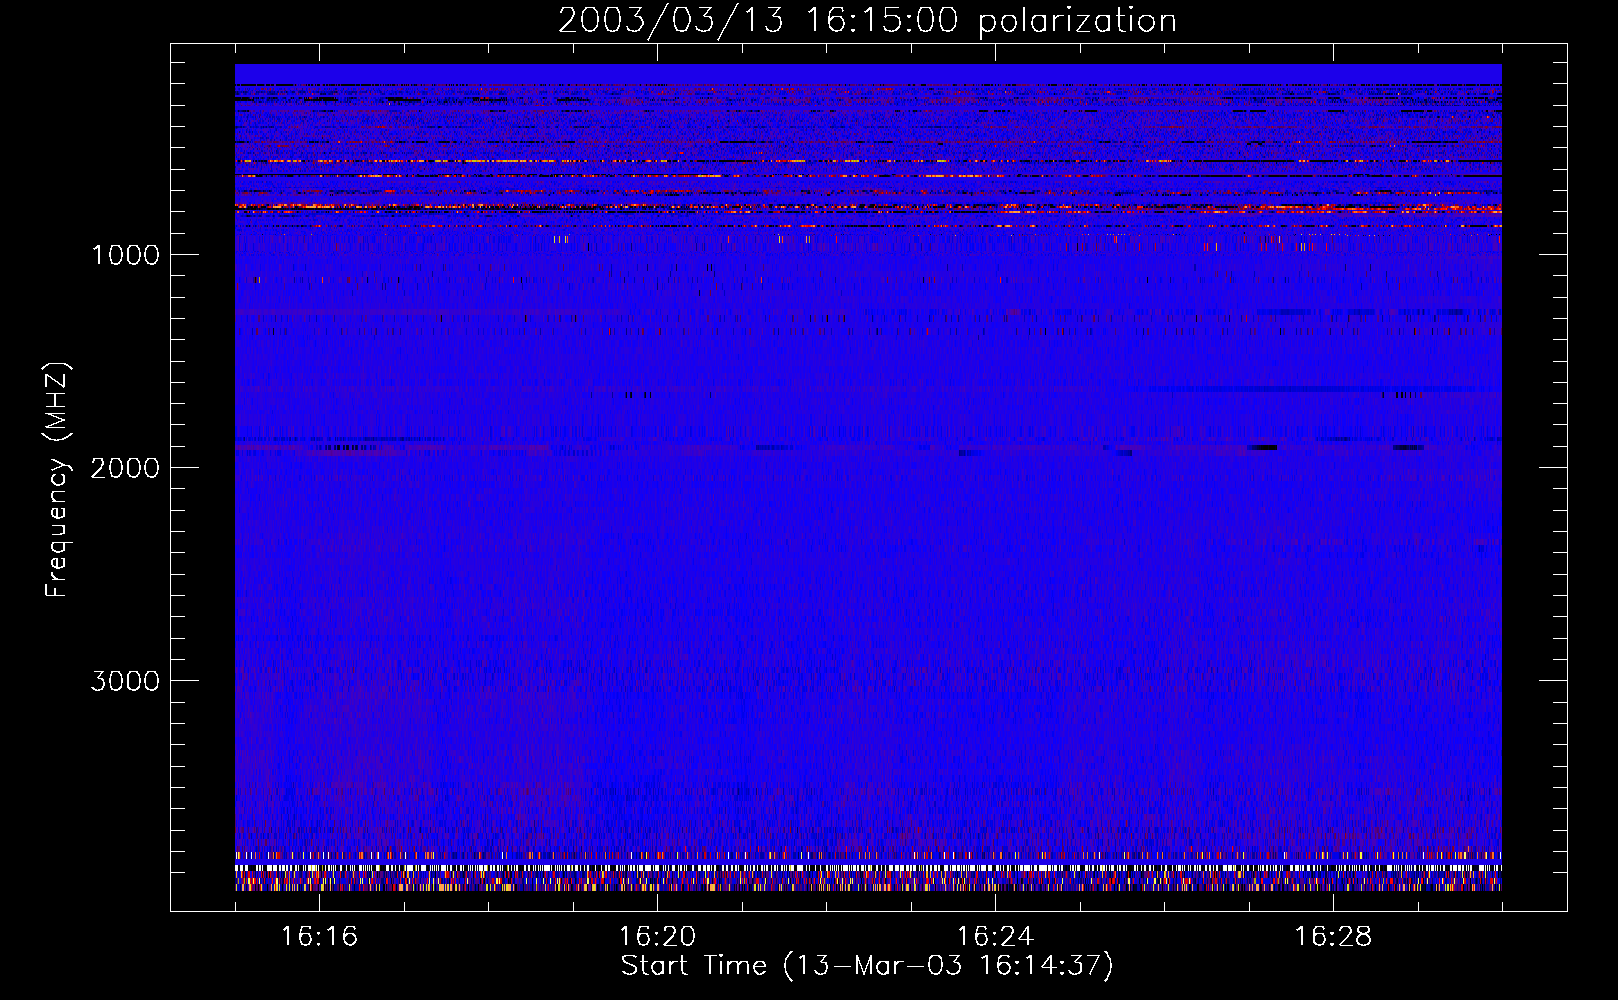Click the '16:24' time tick label

[995, 937]
